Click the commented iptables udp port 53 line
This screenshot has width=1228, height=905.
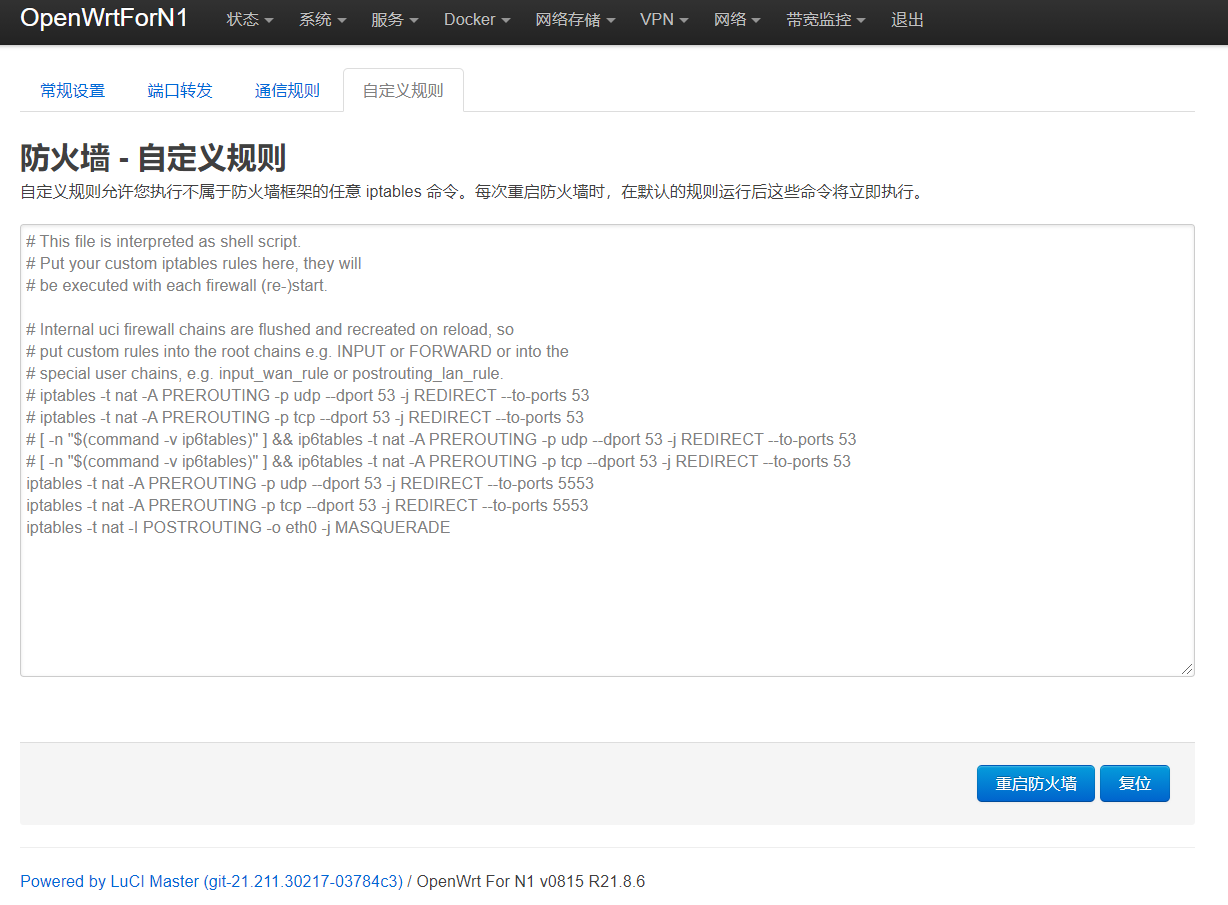pyautogui.click(x=308, y=395)
